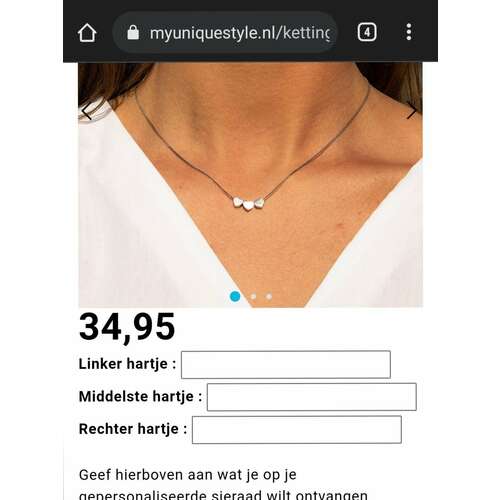
Task: Focus the Rechter hartje text field
Action: [x=297, y=429]
